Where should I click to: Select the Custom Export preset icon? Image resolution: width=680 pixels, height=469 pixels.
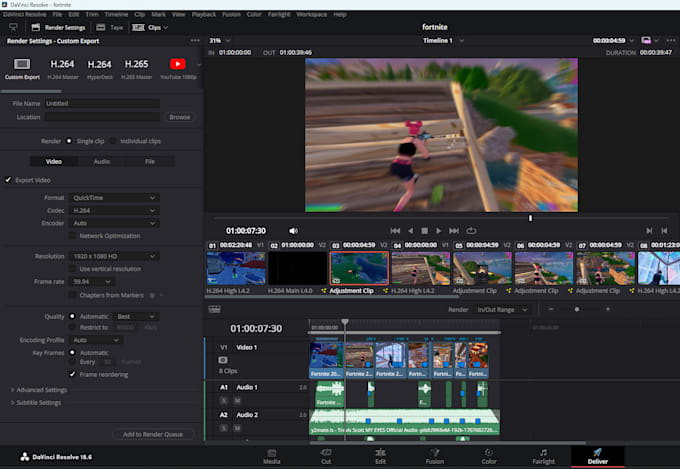22,64
